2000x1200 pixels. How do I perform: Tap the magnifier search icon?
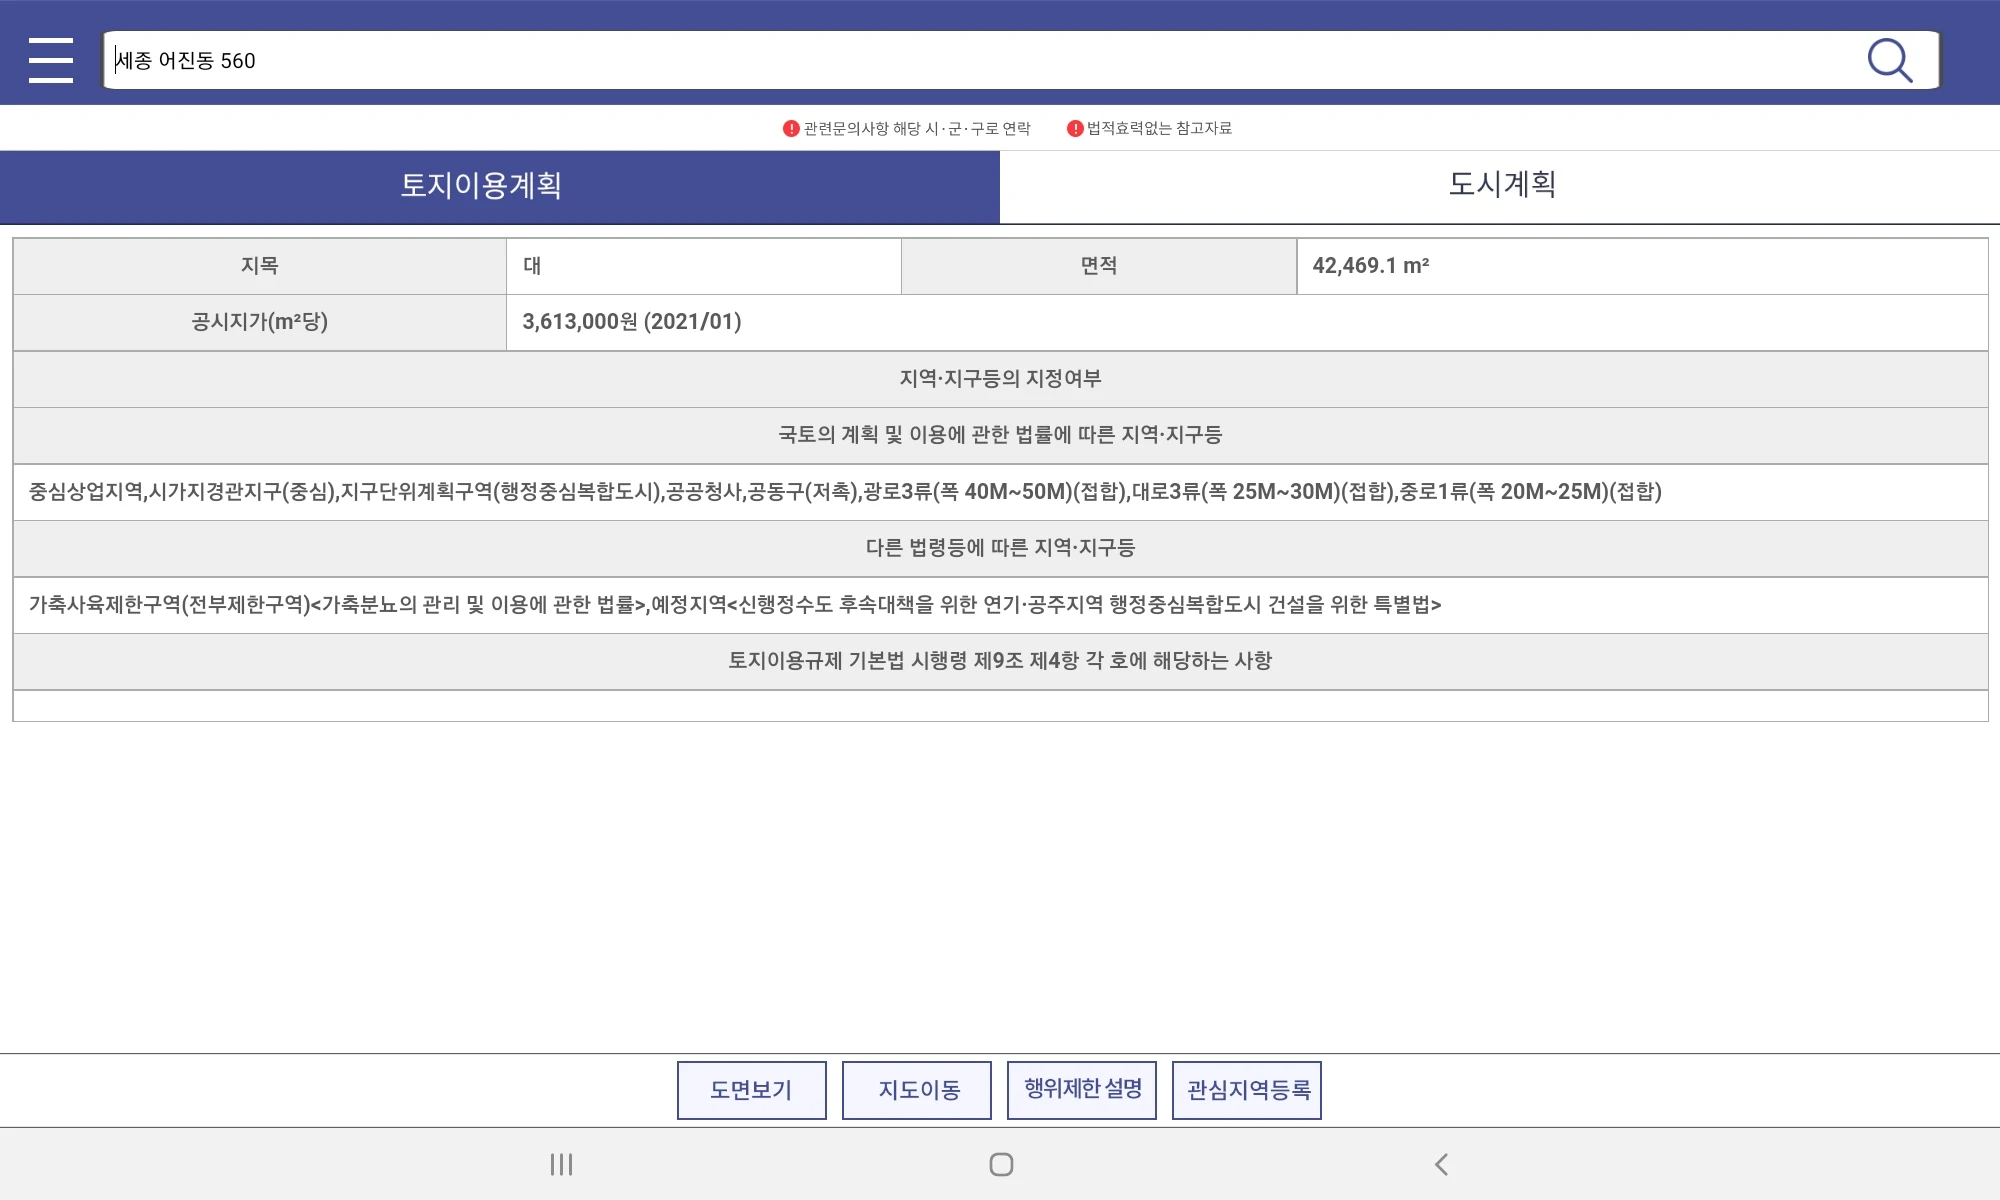[x=1890, y=60]
